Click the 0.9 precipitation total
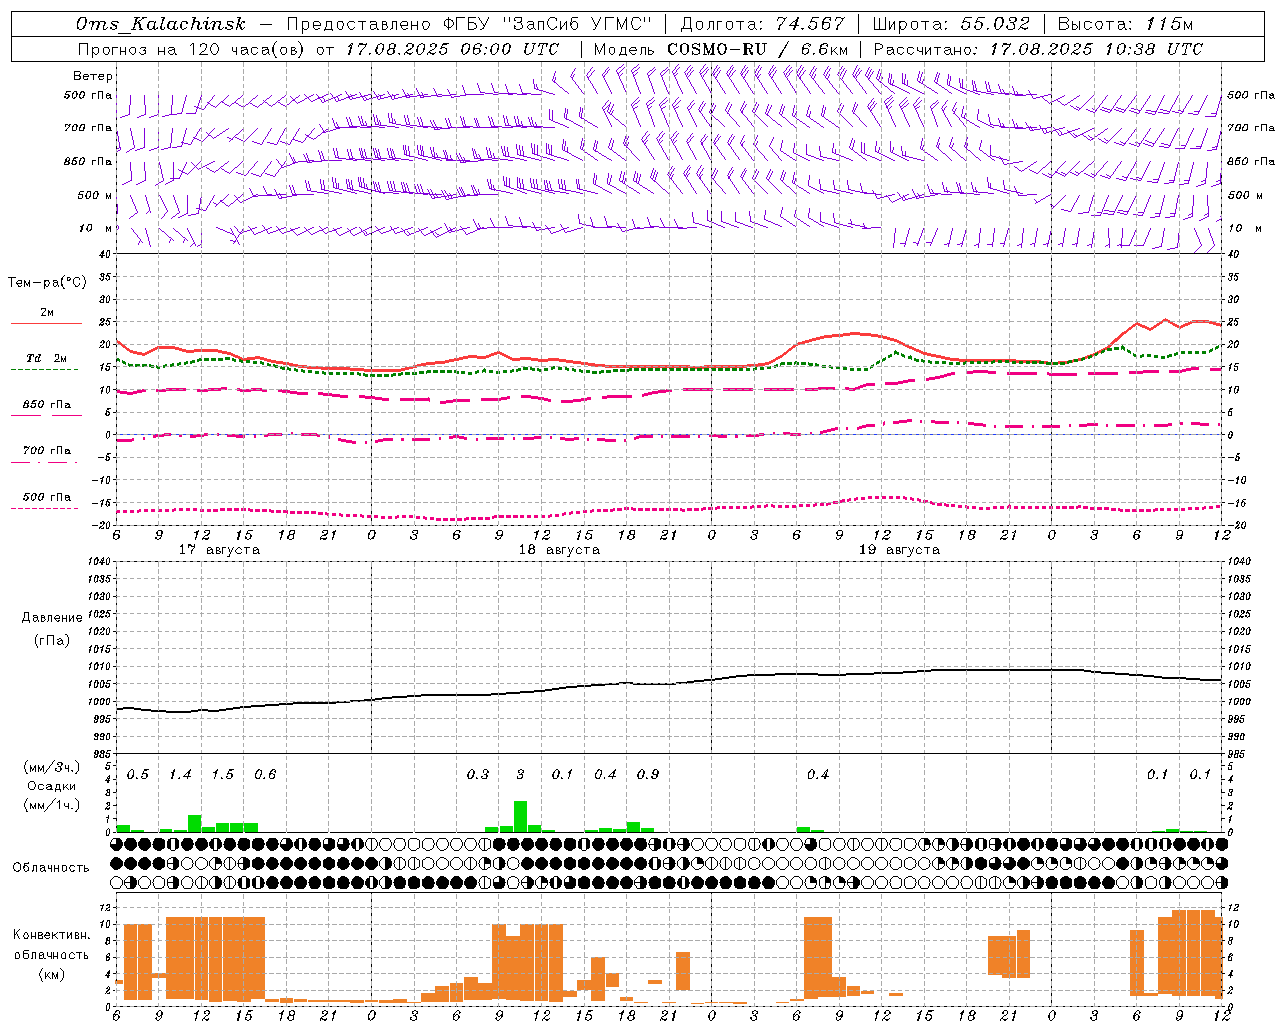This screenshot has height=1024, width=1280. point(648,775)
